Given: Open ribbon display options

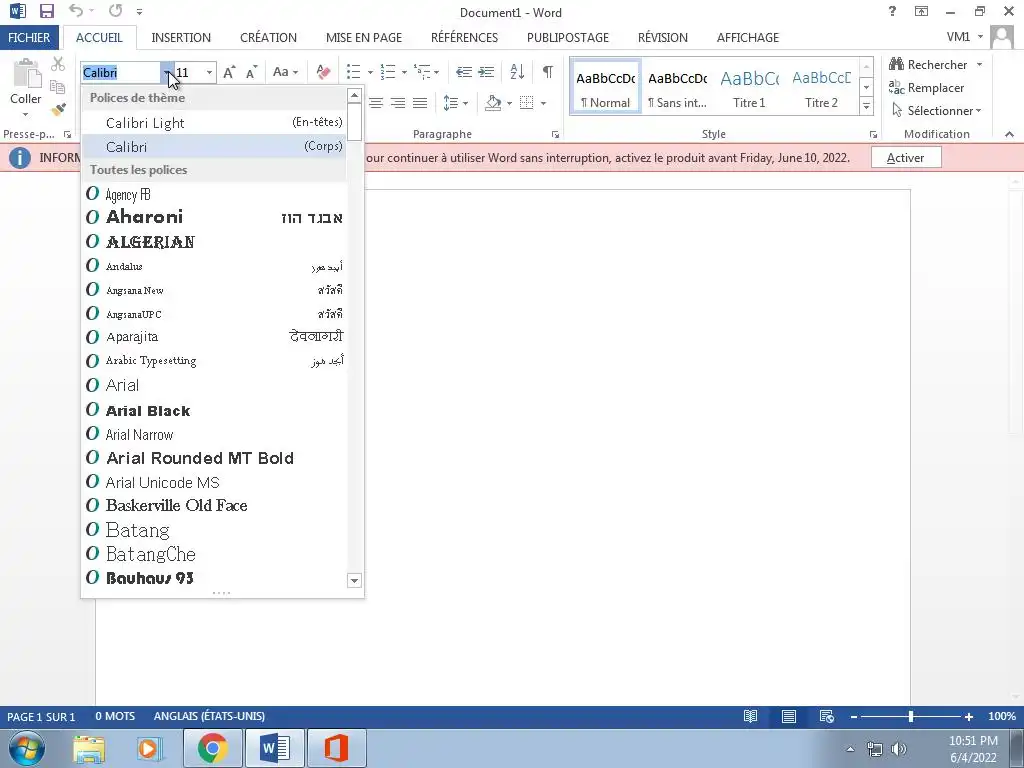Looking at the screenshot, I should [x=921, y=11].
